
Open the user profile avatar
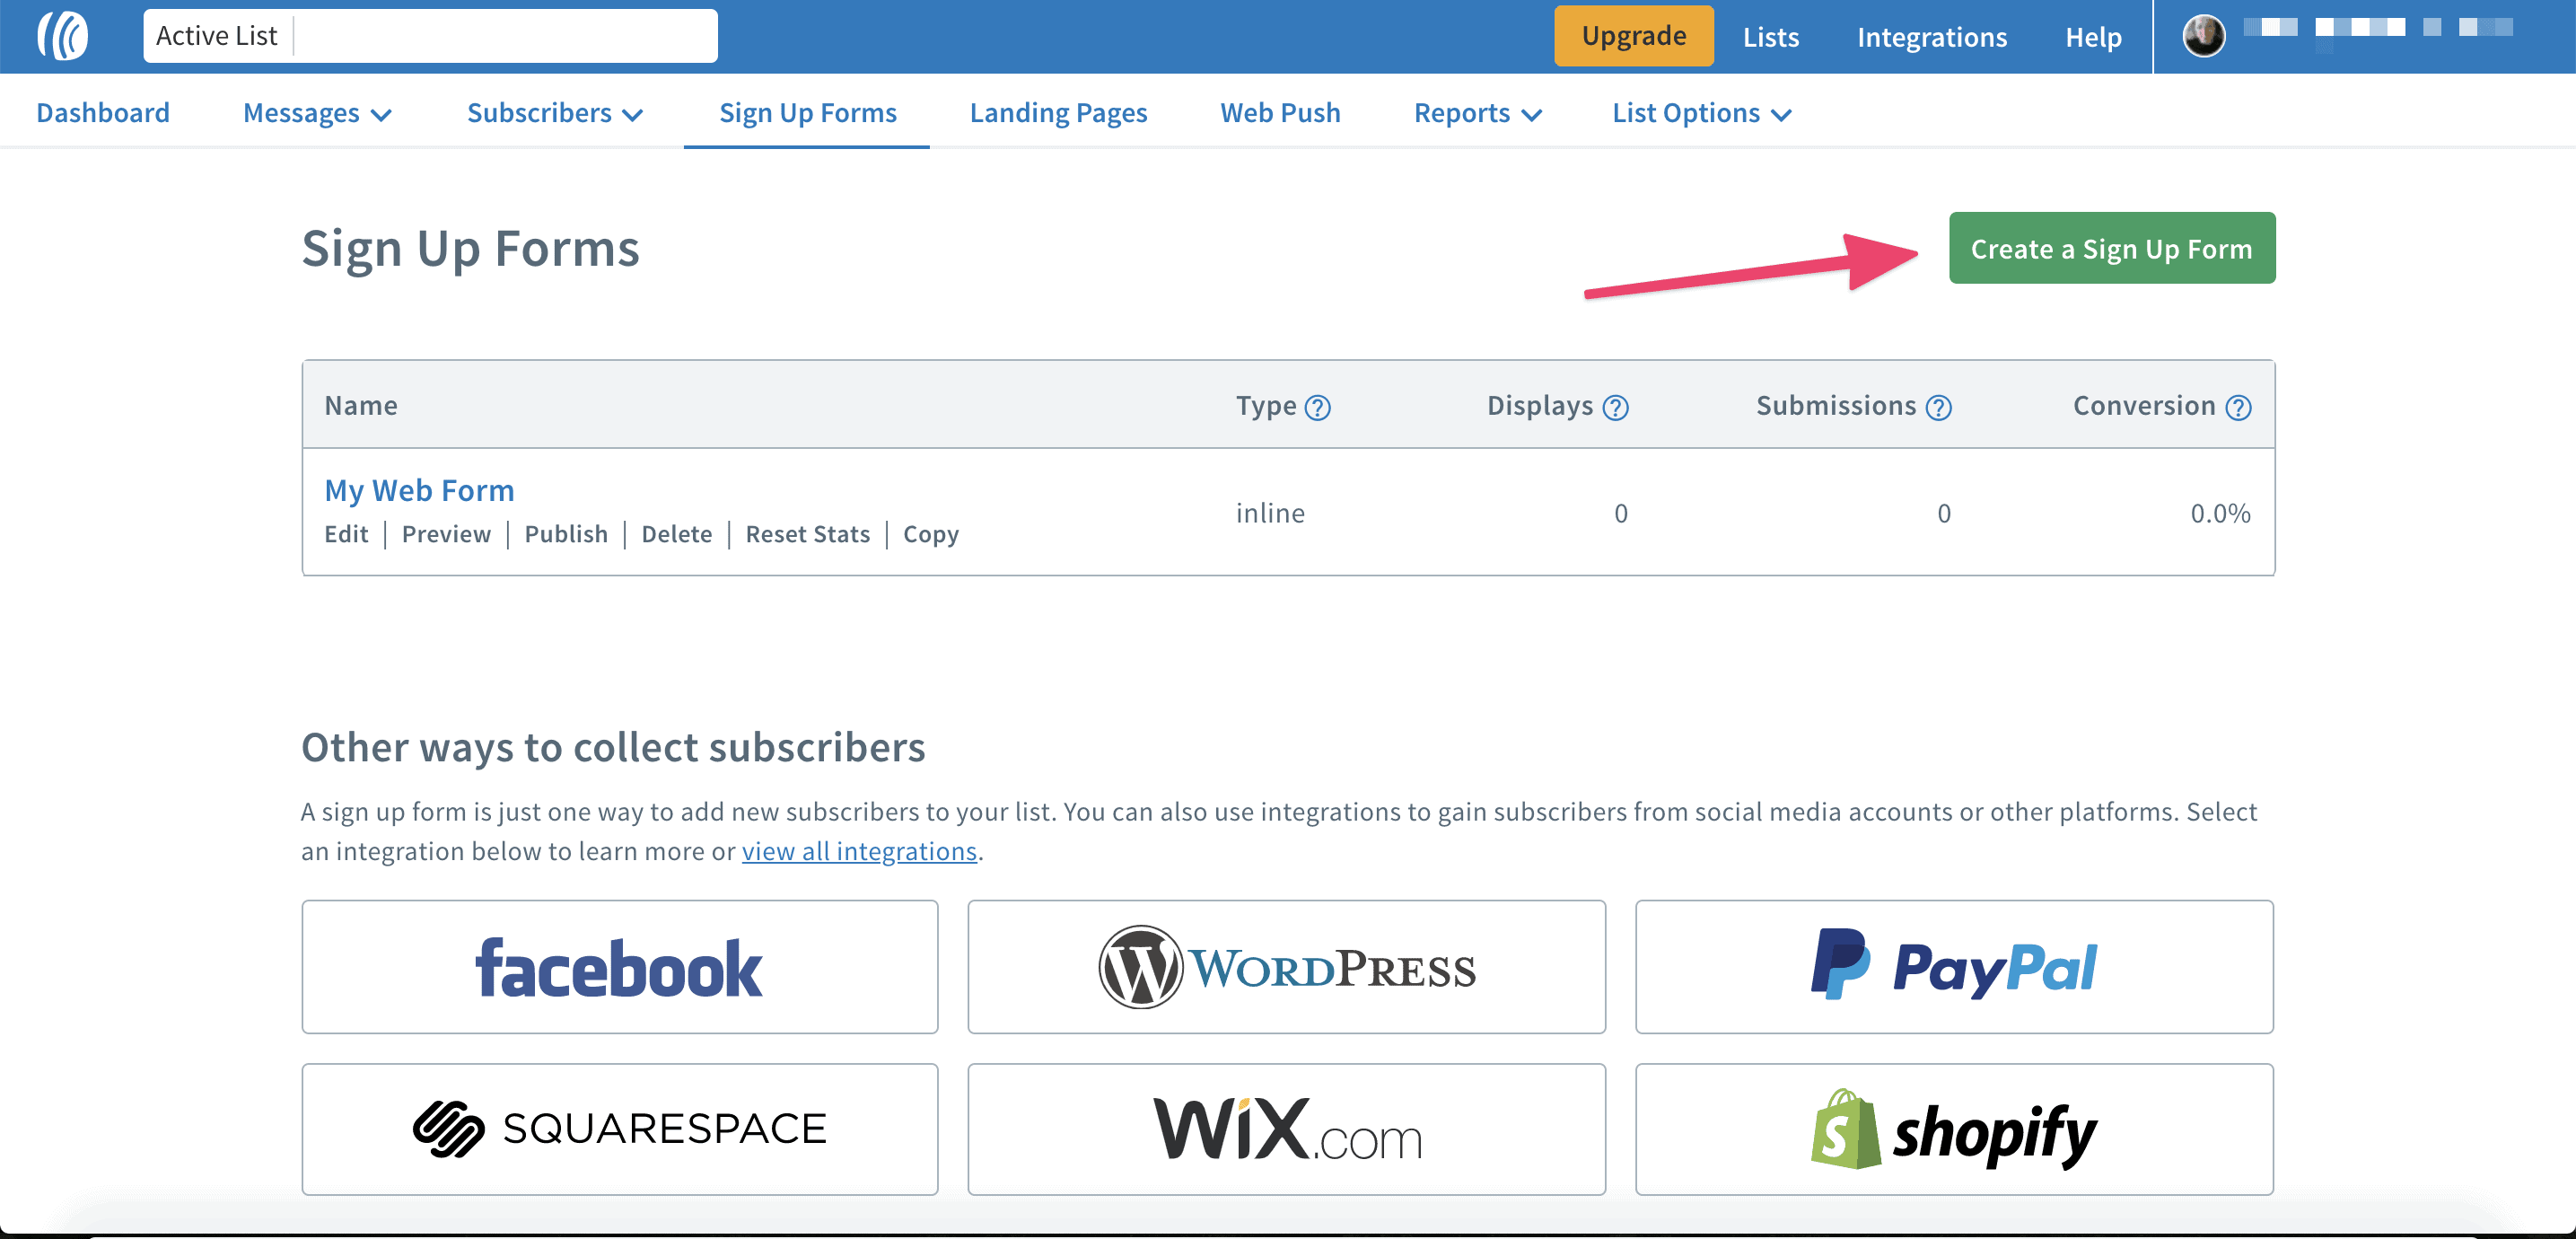click(2203, 36)
